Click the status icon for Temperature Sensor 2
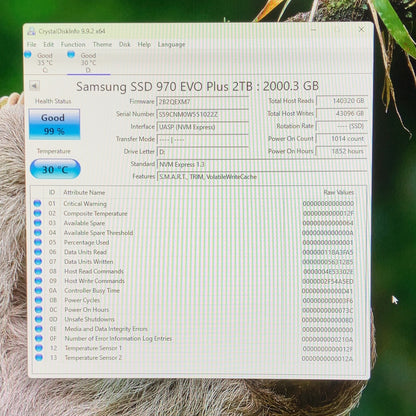 pos(39,358)
